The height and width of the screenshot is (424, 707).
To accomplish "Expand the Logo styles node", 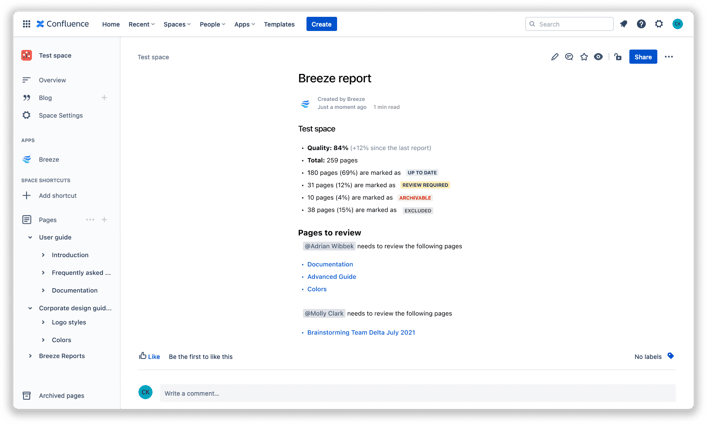I will tap(43, 322).
